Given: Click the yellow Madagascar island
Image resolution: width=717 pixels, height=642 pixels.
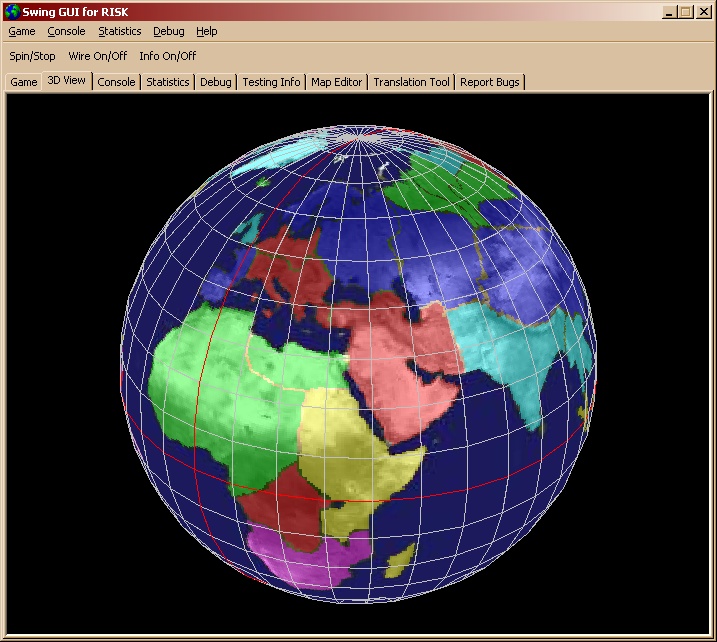Looking at the screenshot, I should point(401,560).
